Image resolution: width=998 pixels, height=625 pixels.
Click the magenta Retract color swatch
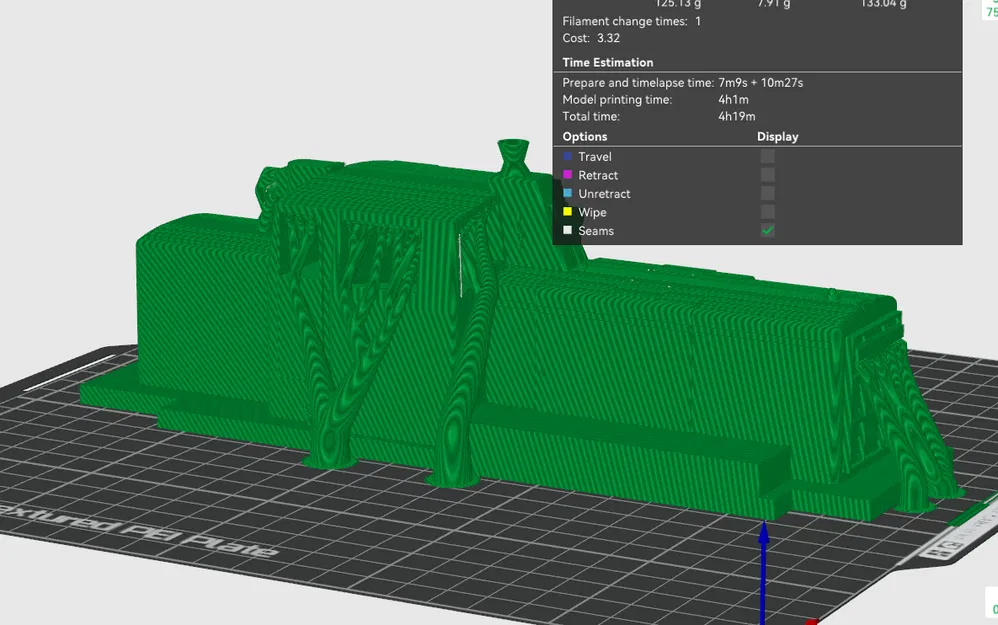click(568, 175)
